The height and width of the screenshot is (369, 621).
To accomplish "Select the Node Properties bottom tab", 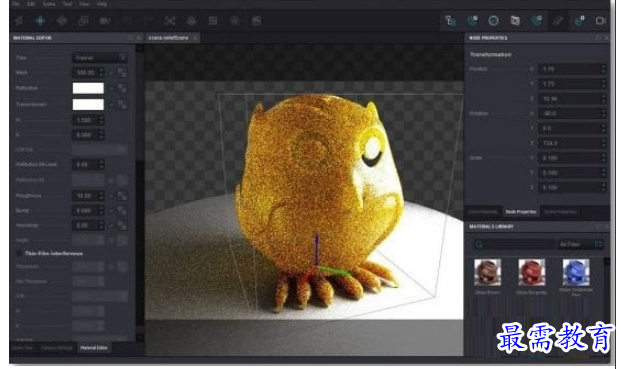I will pyautogui.click(x=521, y=212).
